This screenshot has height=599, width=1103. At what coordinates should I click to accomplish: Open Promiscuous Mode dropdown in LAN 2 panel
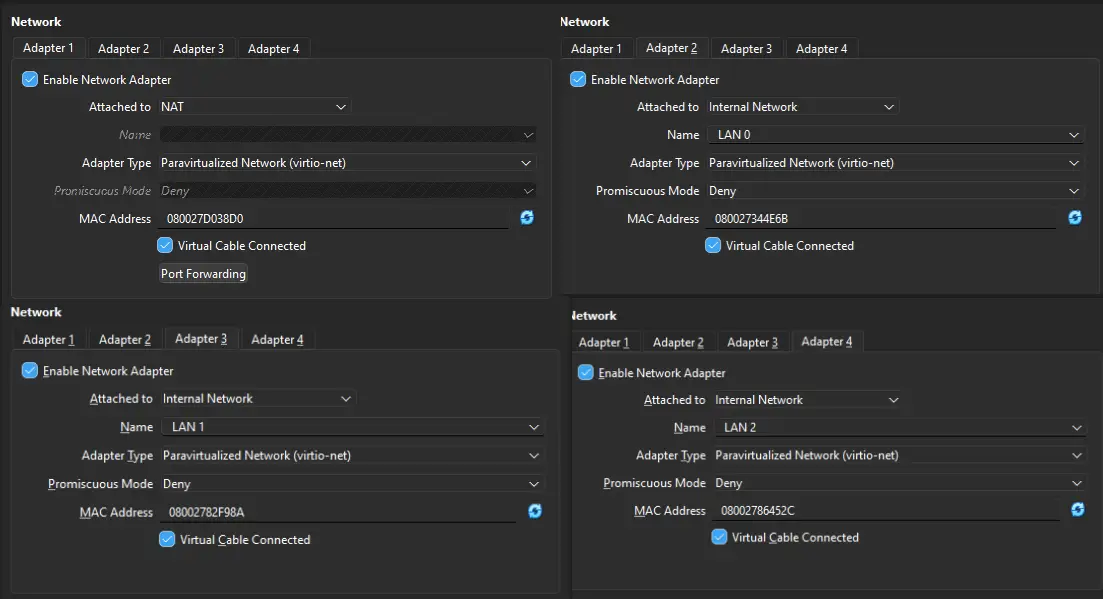click(898, 483)
